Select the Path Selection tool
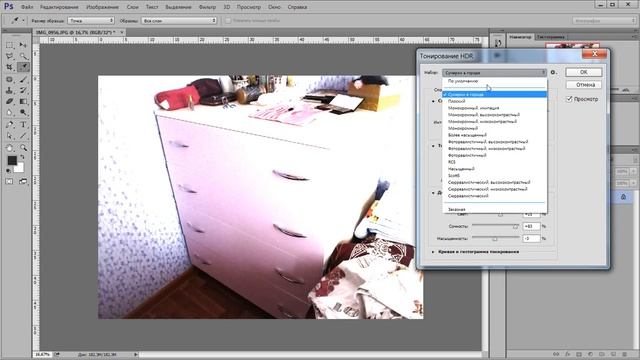The image size is (640, 360). 9,136
